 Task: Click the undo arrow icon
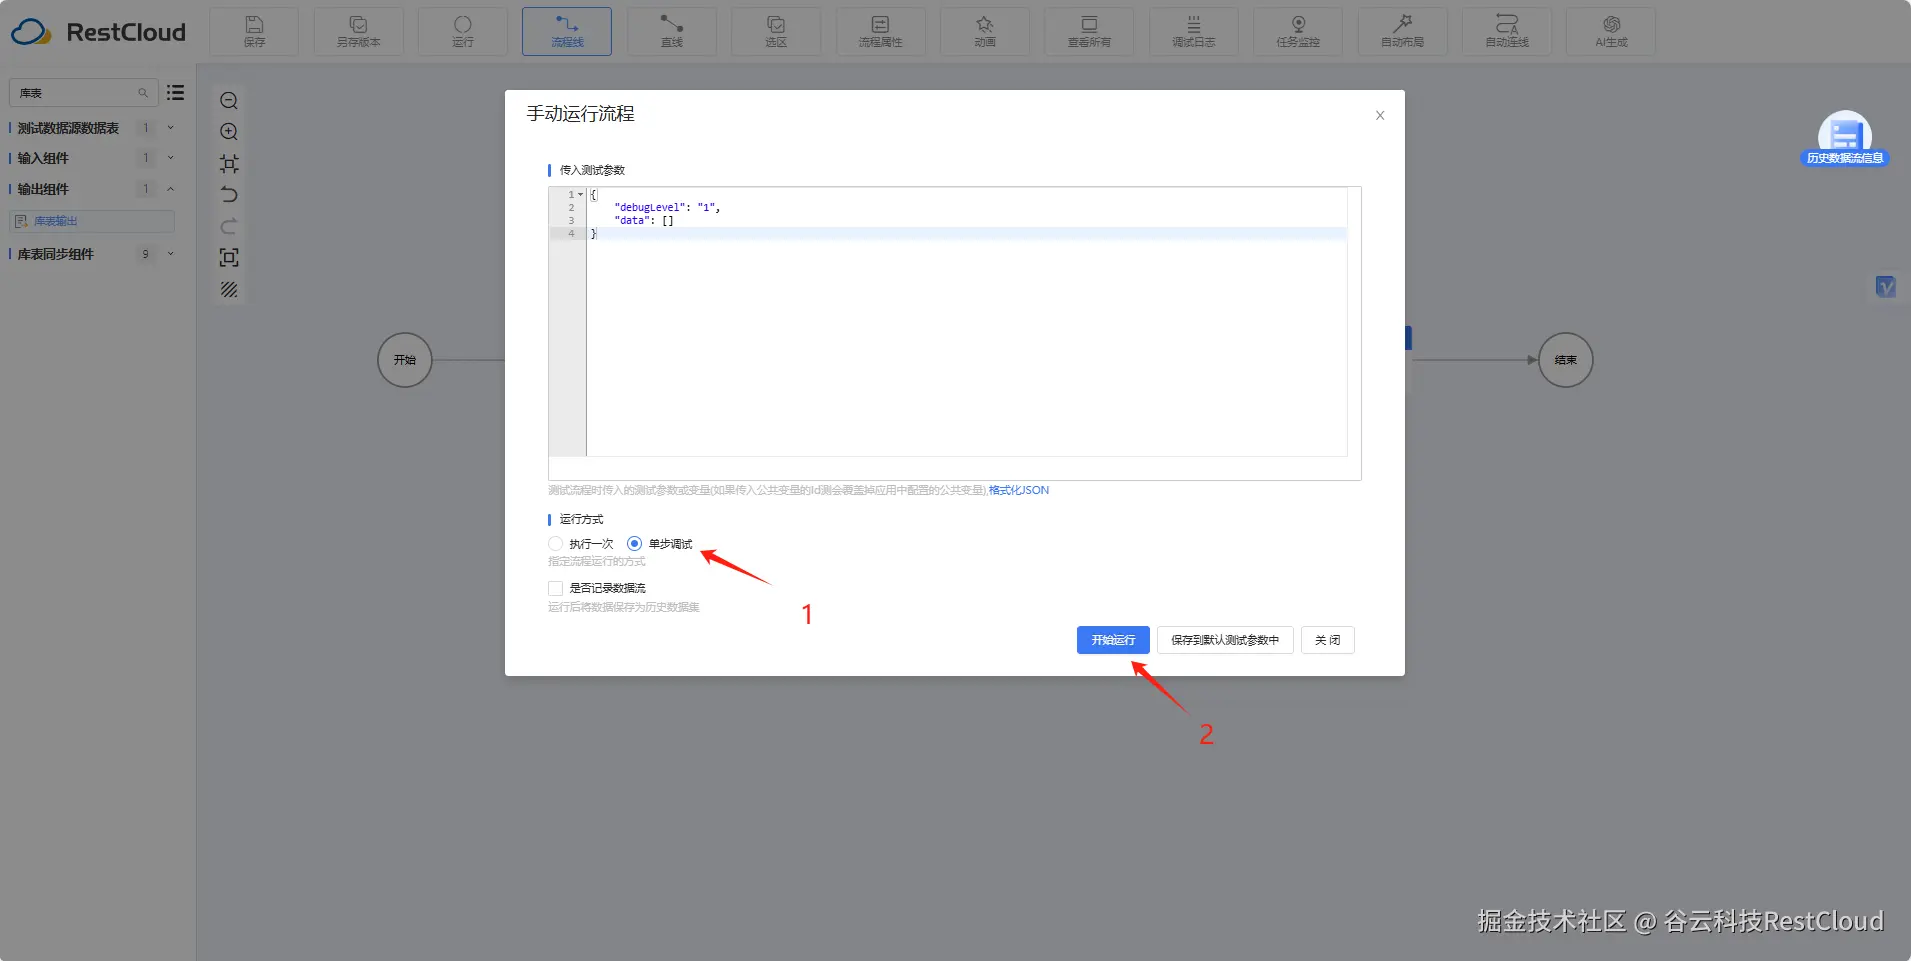(x=229, y=195)
